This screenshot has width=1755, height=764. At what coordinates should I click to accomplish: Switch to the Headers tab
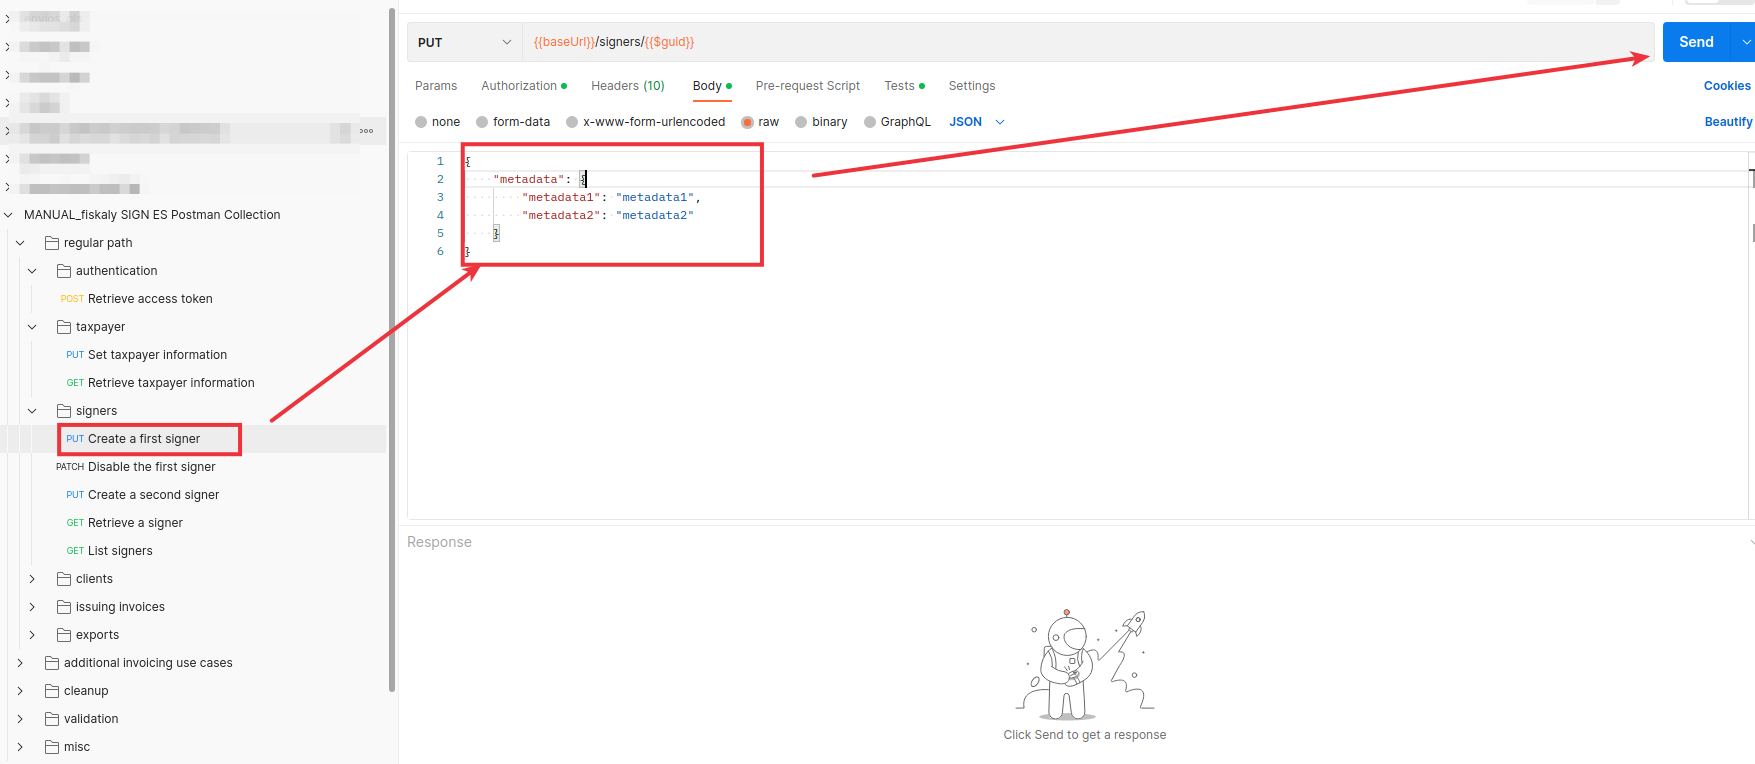tap(627, 86)
